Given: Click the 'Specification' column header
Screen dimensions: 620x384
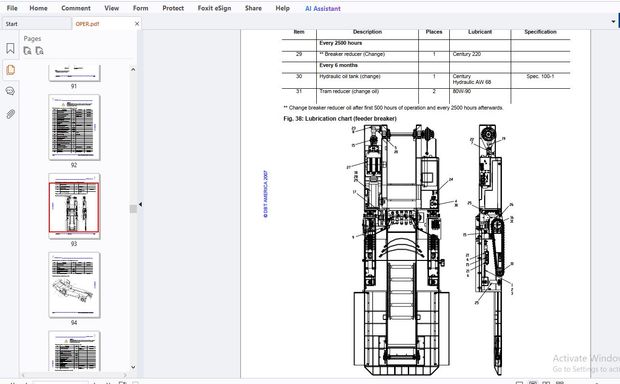Looking at the screenshot, I should pos(541,32).
